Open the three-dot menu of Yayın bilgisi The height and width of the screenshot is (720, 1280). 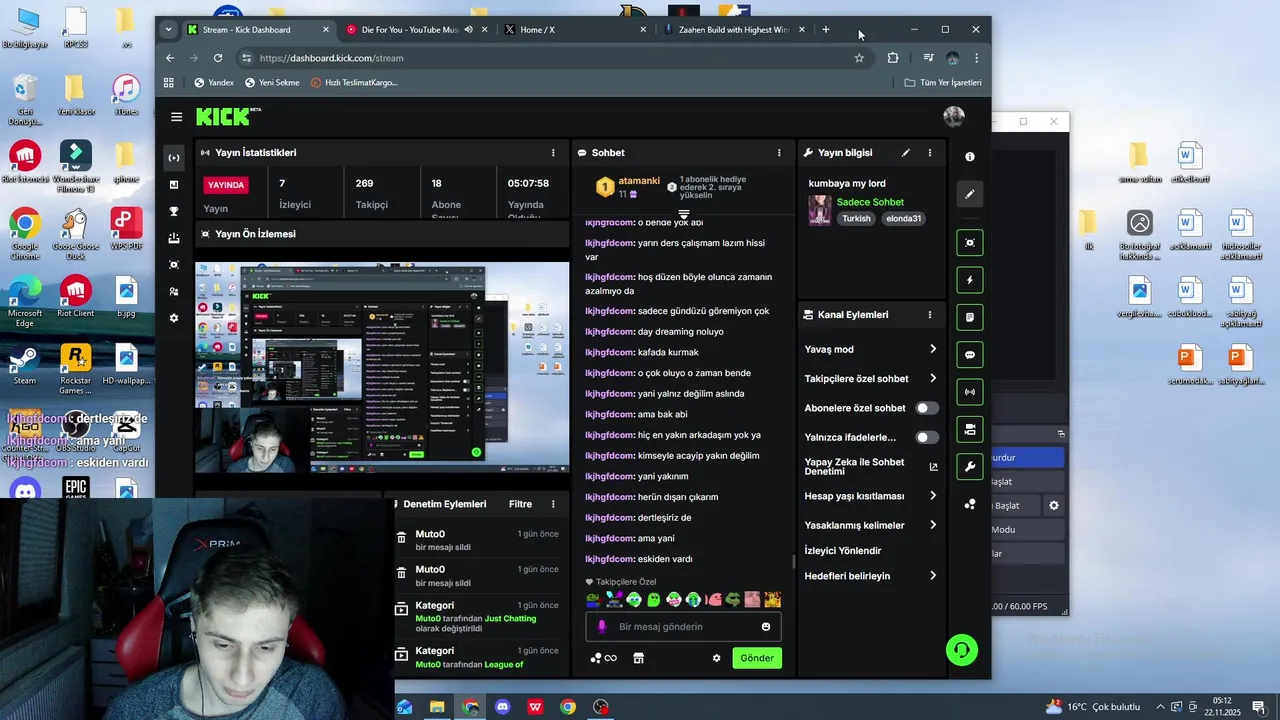click(x=929, y=153)
